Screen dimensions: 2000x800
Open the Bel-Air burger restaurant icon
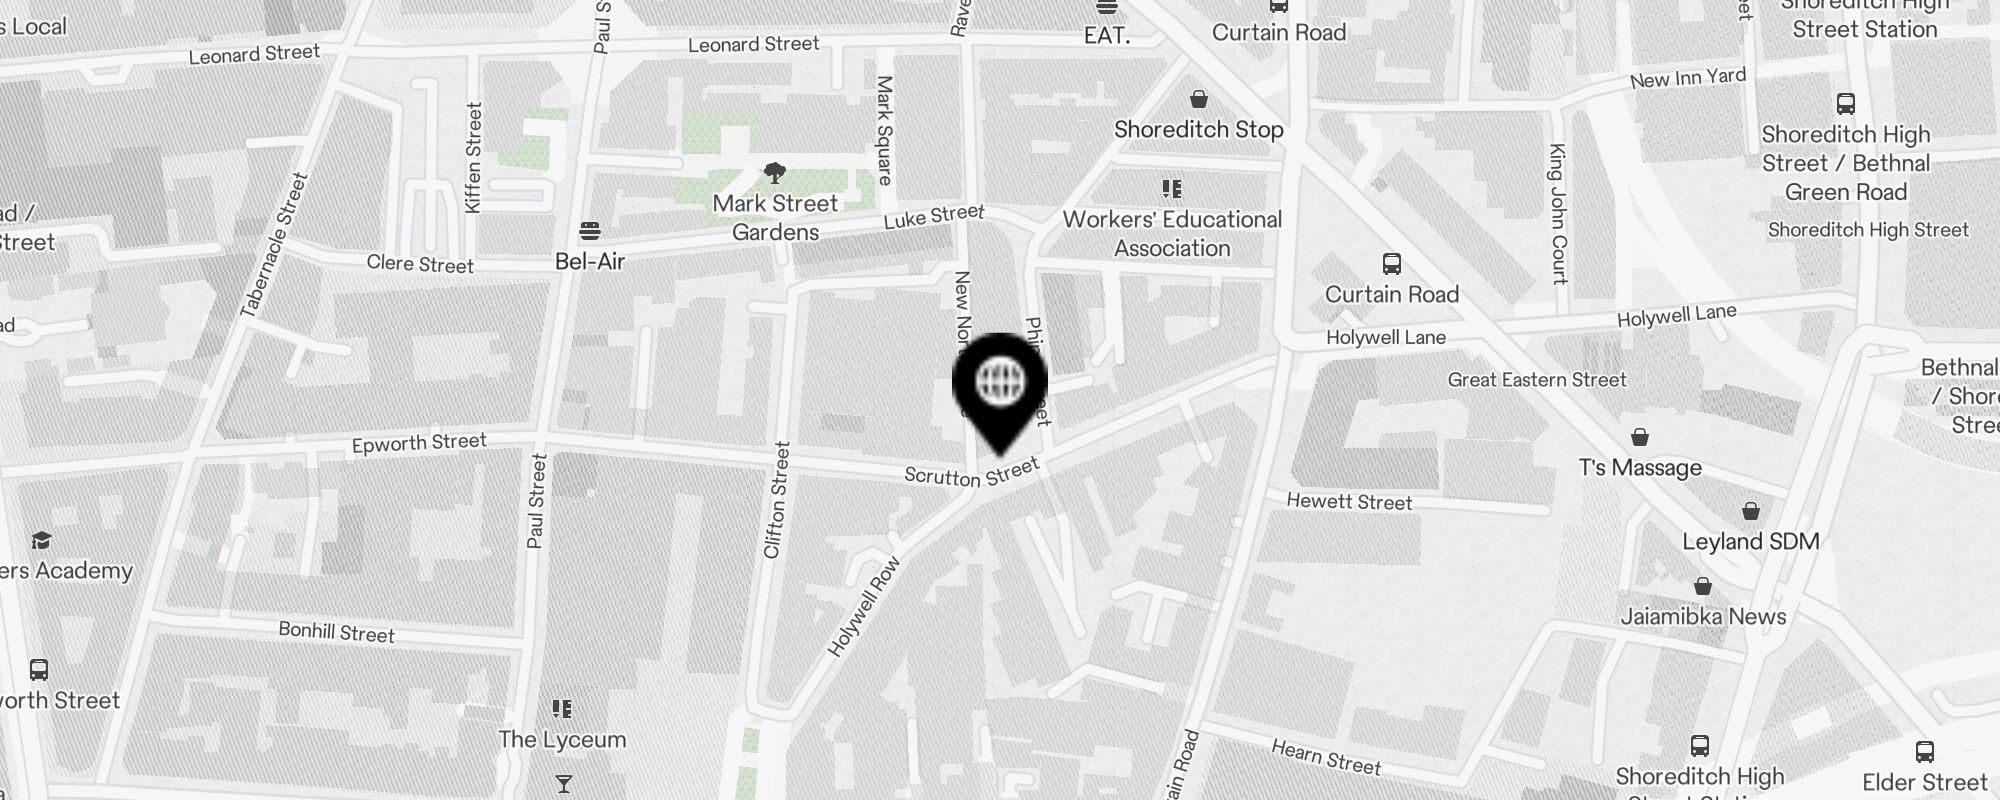point(590,231)
